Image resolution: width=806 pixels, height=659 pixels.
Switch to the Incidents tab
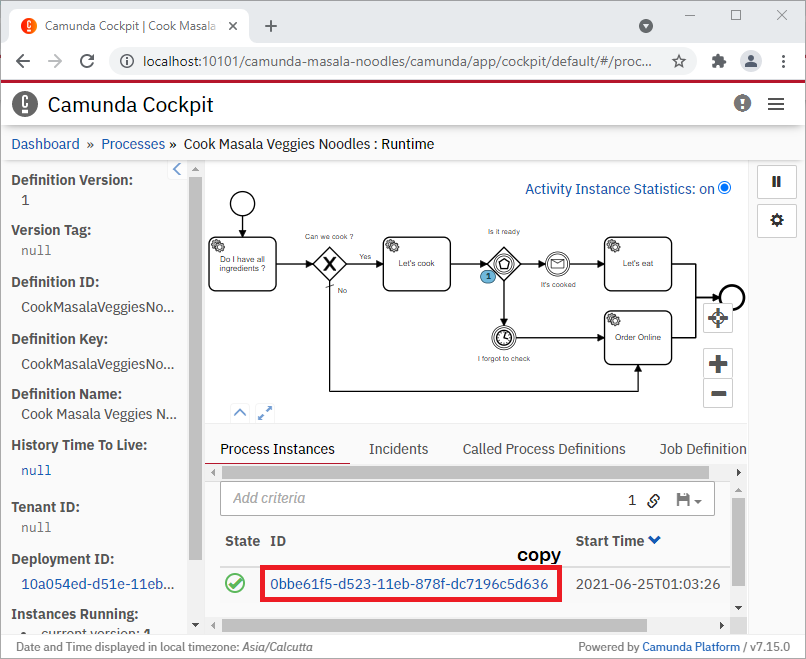point(398,449)
